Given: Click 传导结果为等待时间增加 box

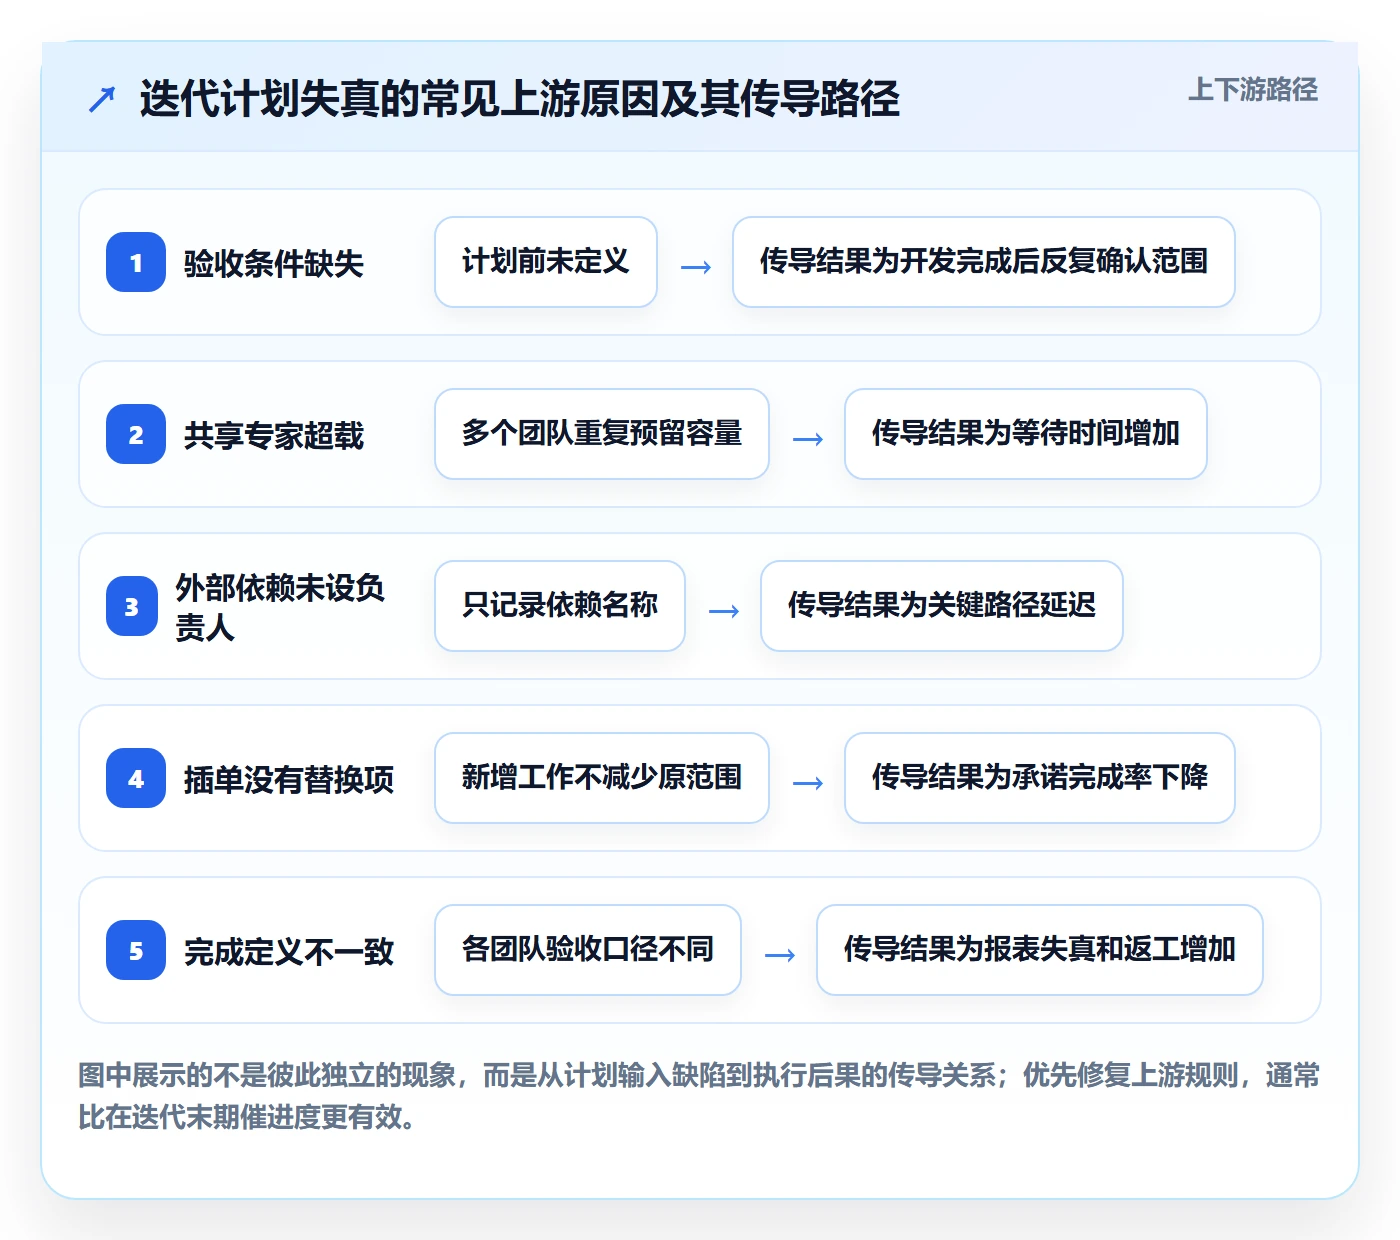Looking at the screenshot, I should point(1026,434).
